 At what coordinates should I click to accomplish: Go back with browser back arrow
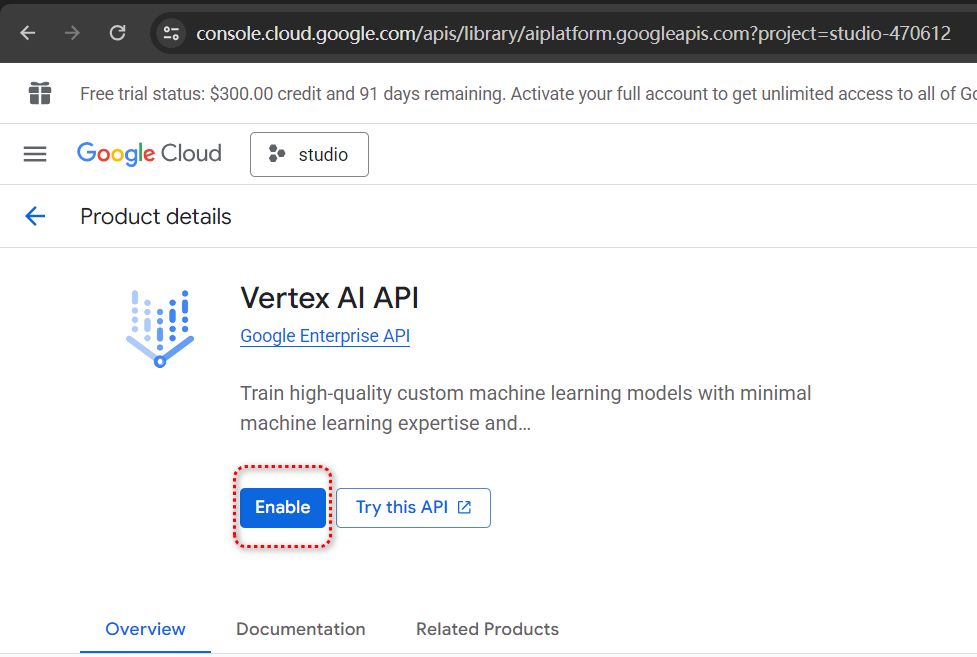click(x=28, y=32)
